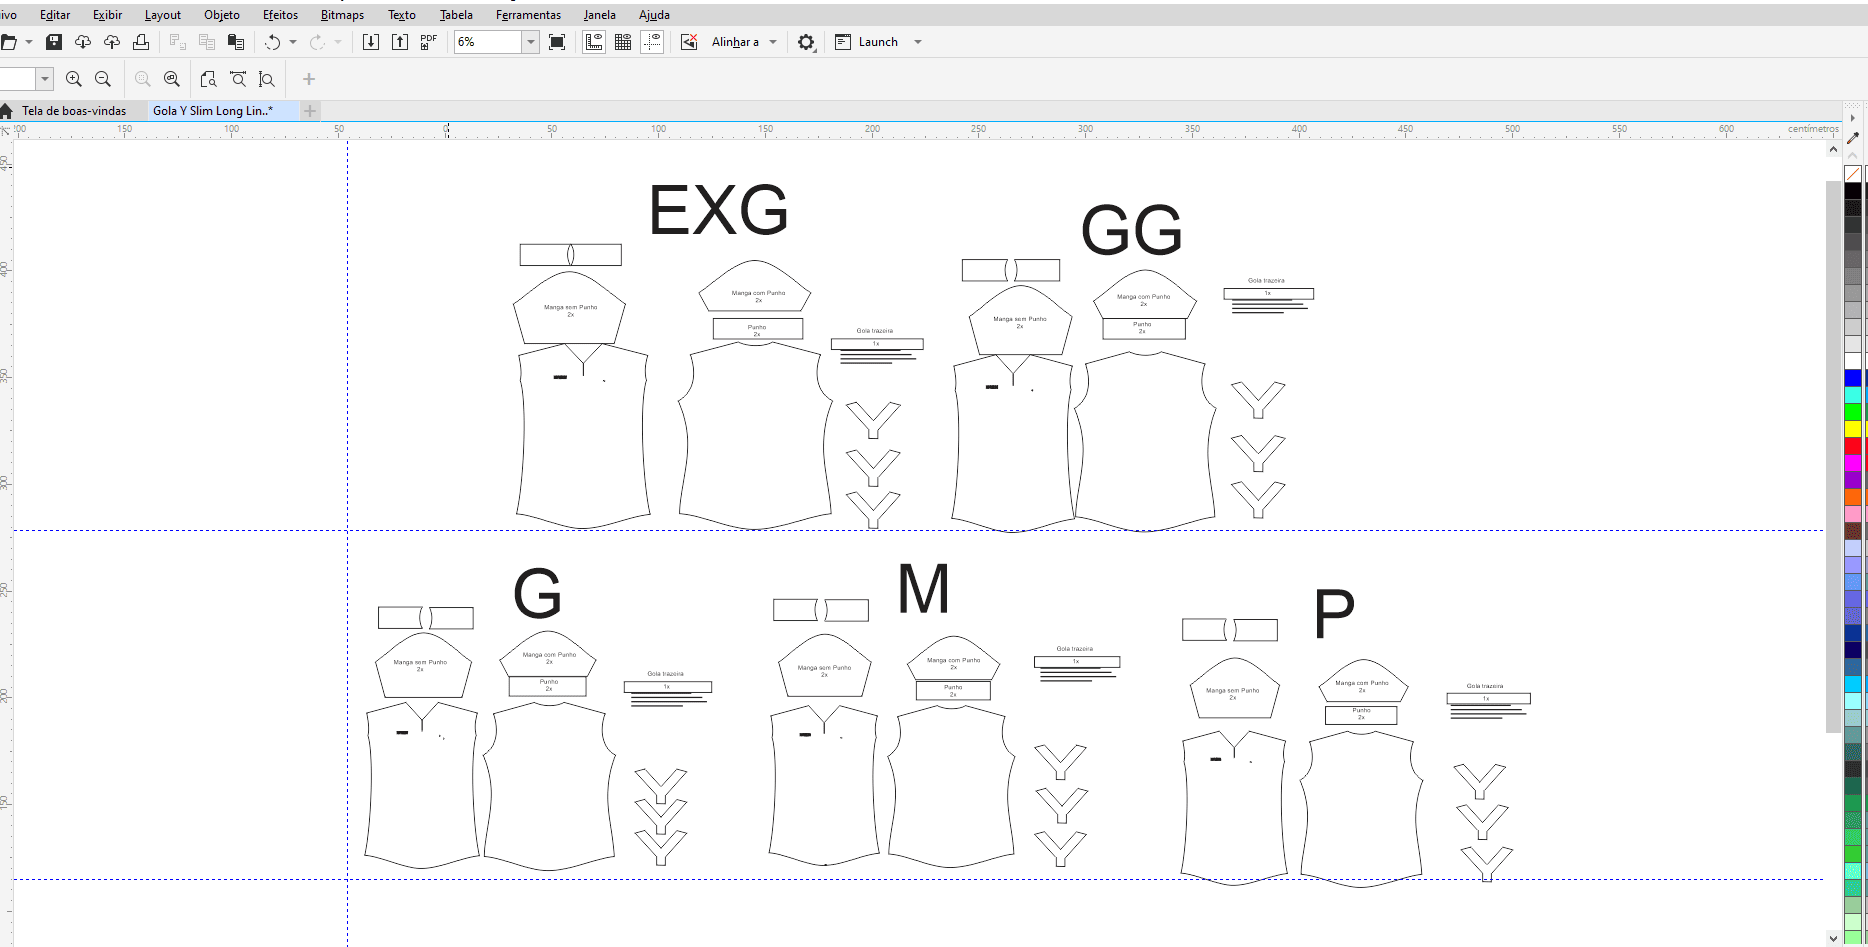Toggle the Show rulers button
The image size is (1868, 947).
point(594,42)
